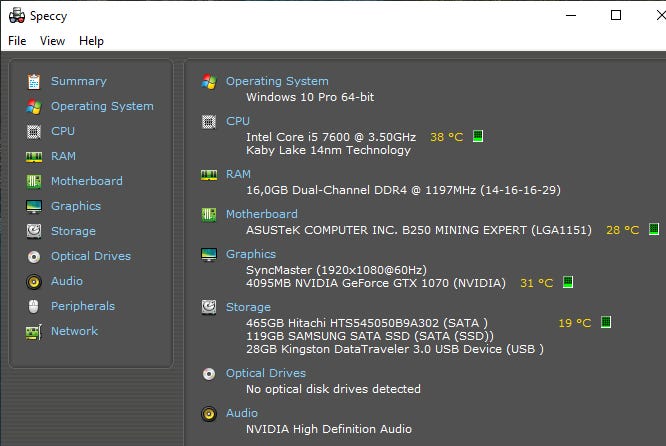This screenshot has width=666, height=446.
Task: Click the 119GB SAMSUNG SATA SSD line
Action: [370, 336]
